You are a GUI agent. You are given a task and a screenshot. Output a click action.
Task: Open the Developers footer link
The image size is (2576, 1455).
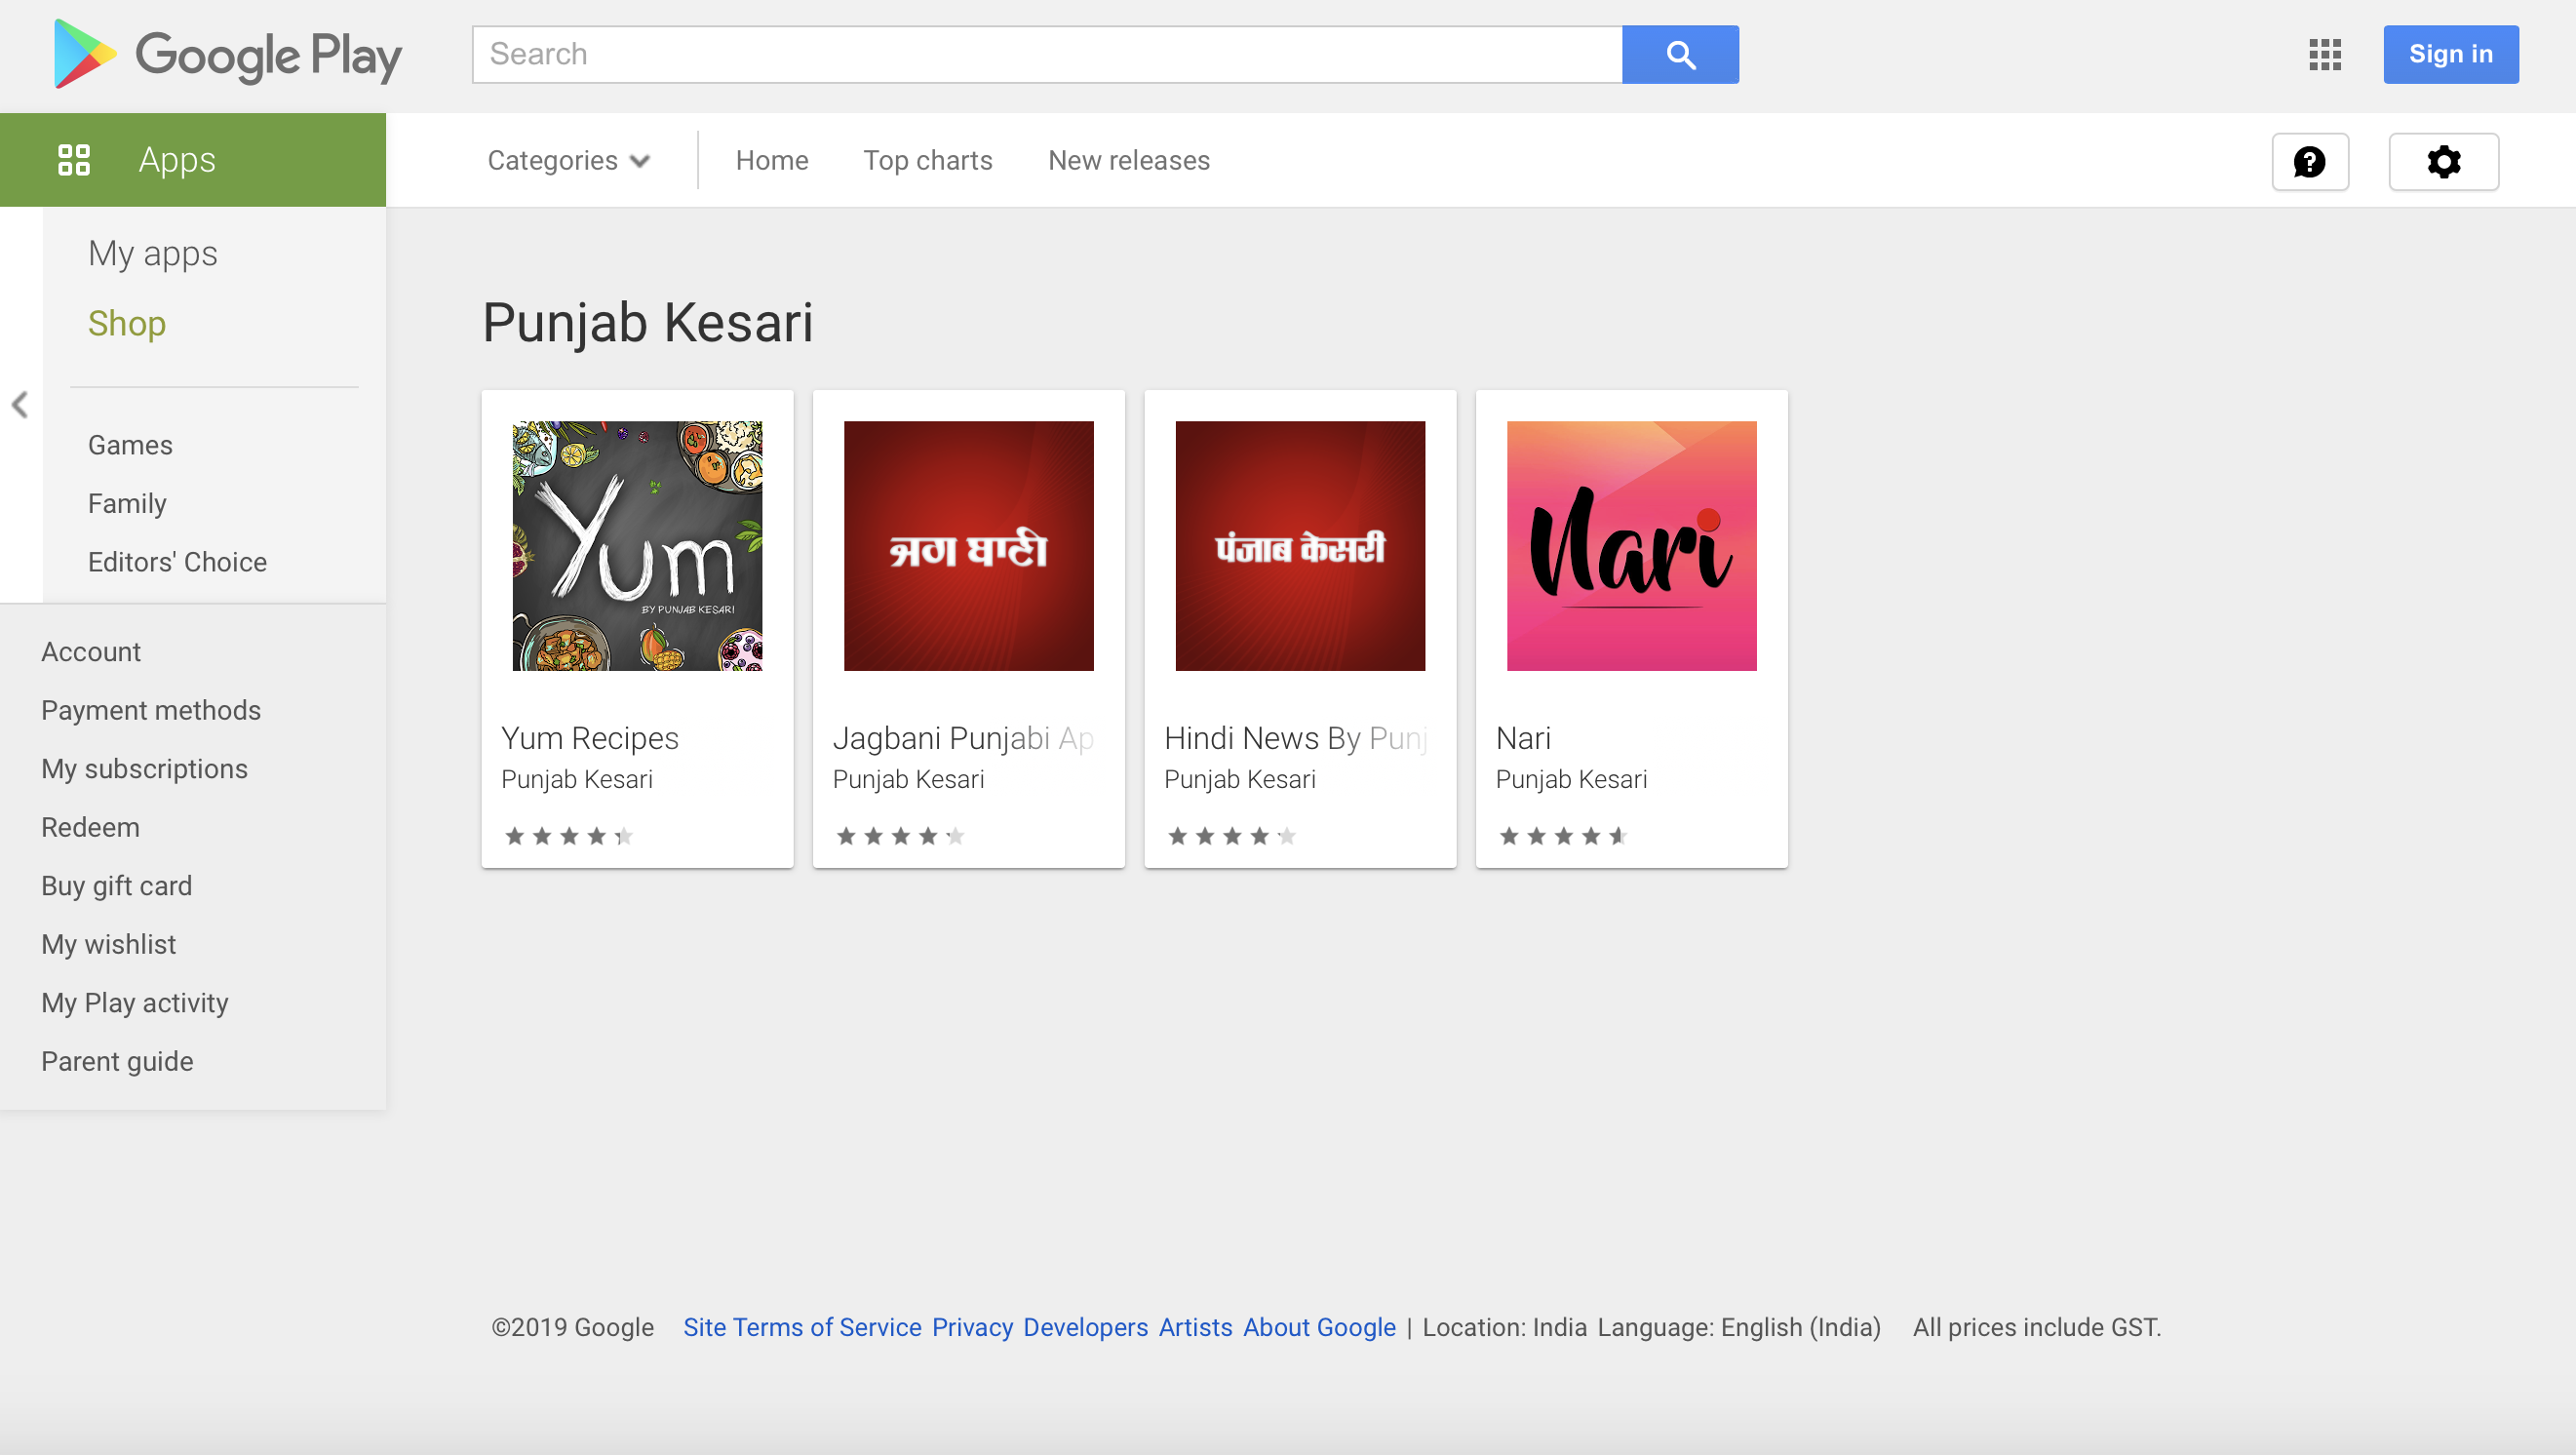point(1085,1327)
